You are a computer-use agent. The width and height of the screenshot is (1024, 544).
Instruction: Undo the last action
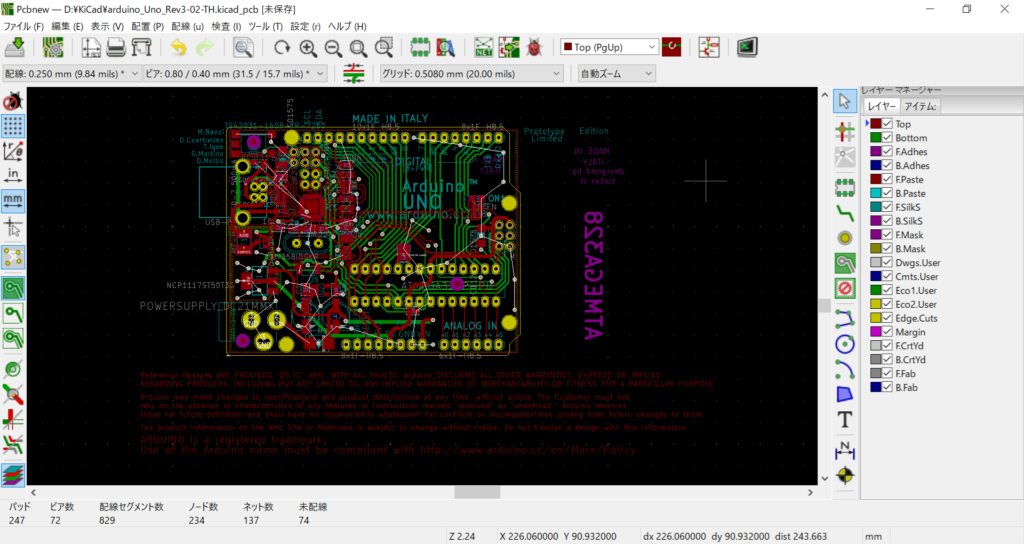(178, 47)
